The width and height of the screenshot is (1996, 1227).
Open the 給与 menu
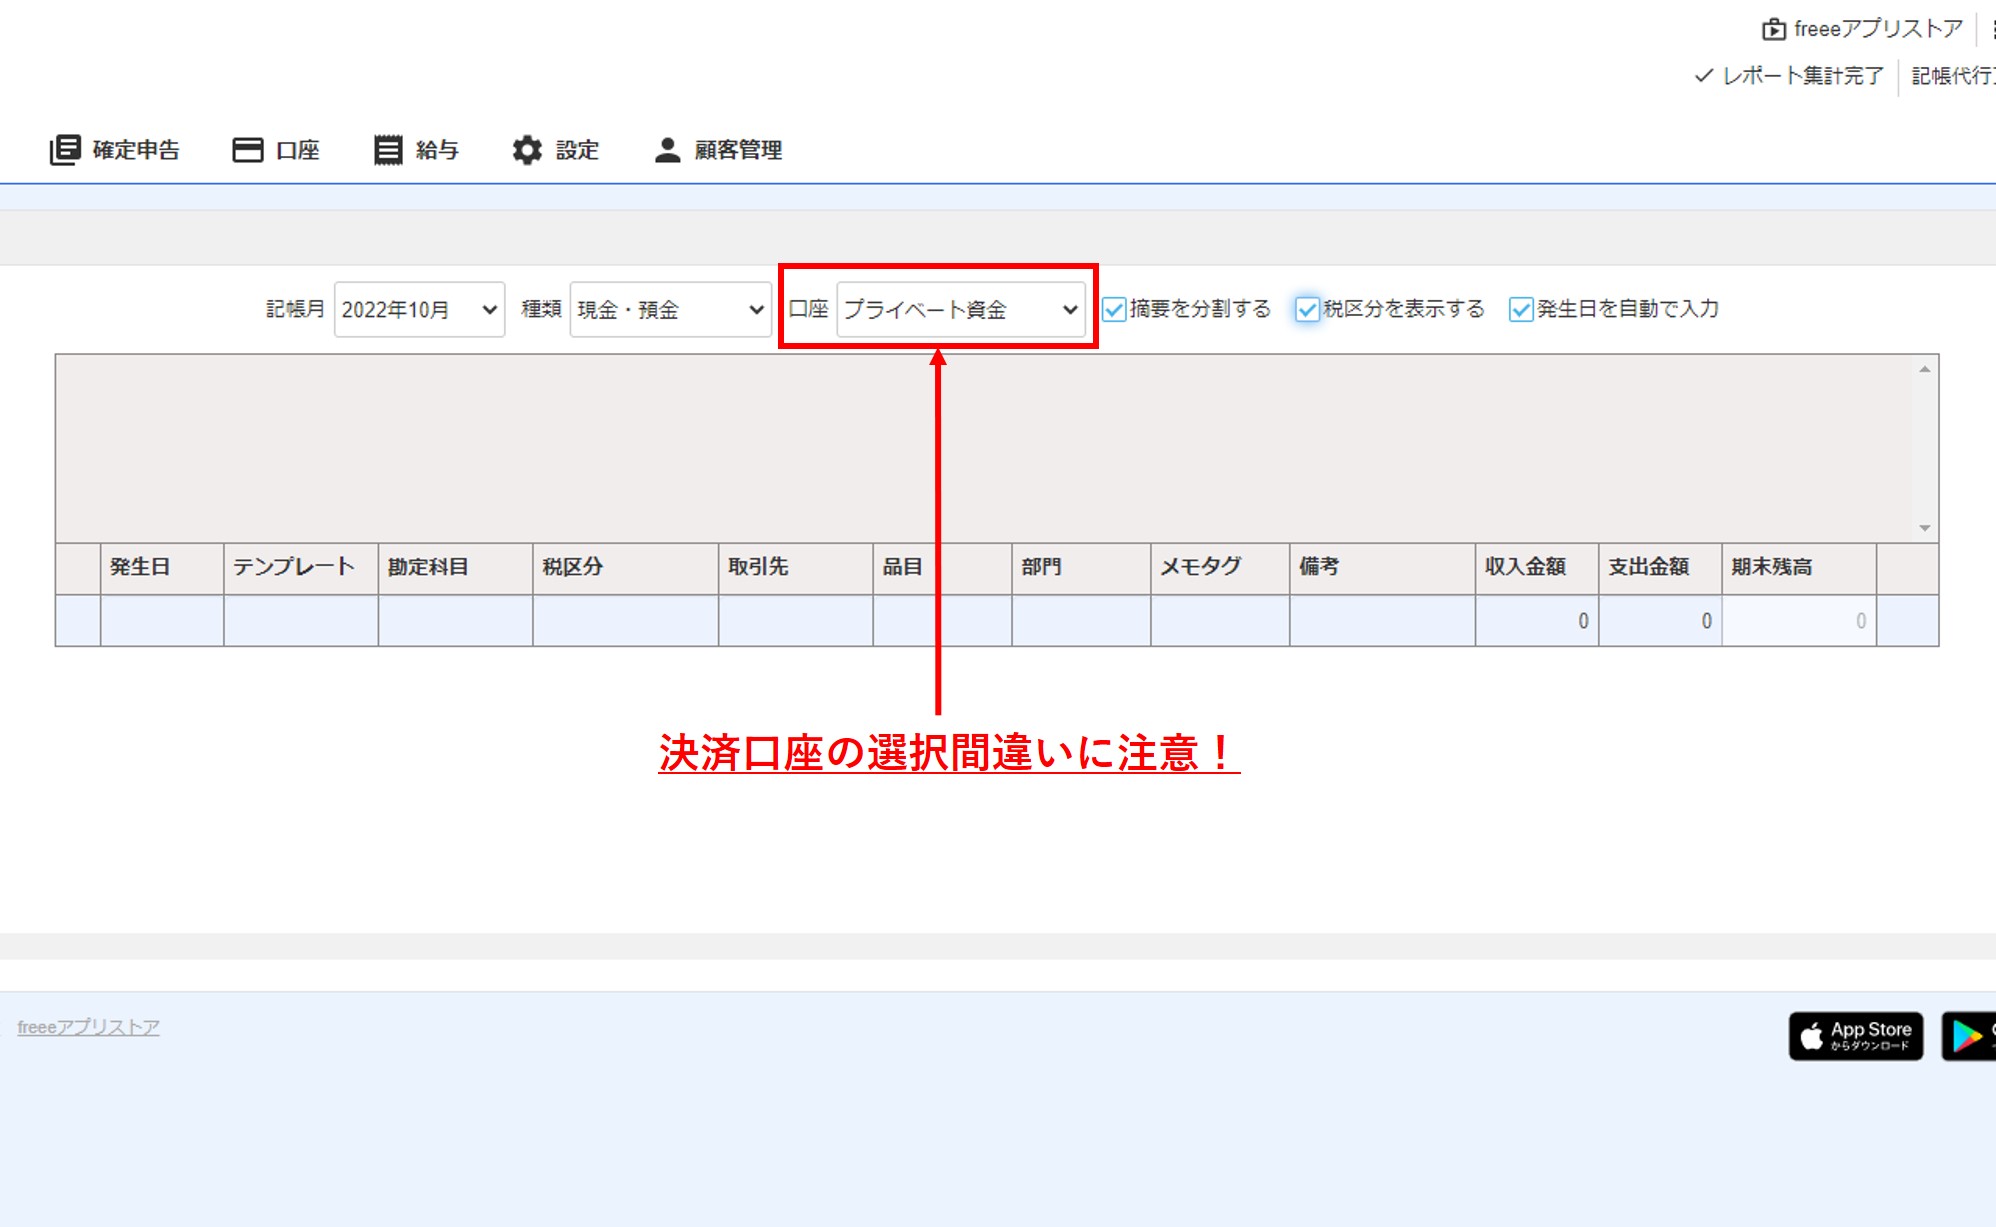[x=416, y=150]
